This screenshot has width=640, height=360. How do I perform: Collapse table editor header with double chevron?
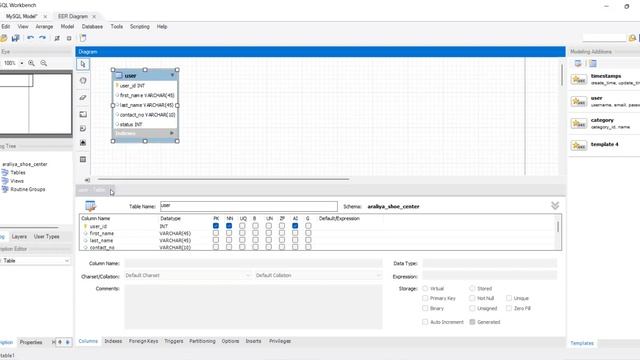[555, 205]
